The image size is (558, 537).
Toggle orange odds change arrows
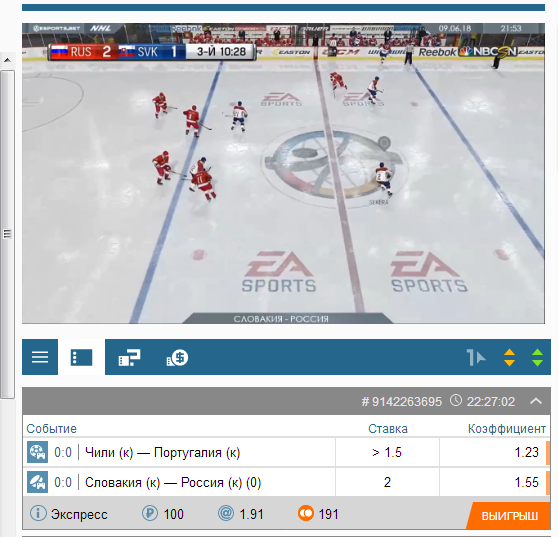(509, 357)
